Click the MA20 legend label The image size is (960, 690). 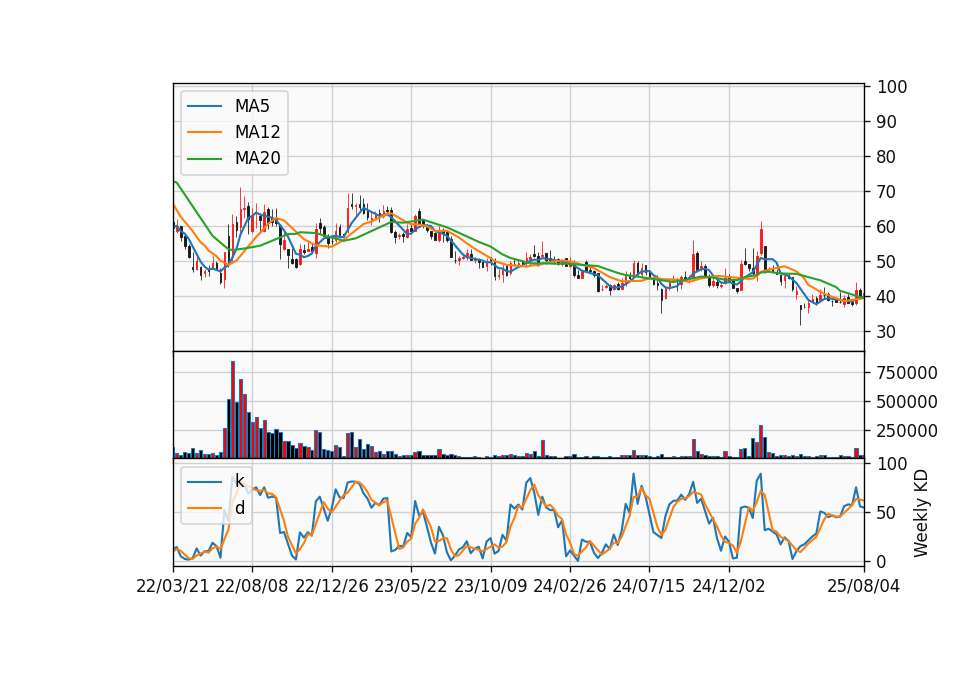[x=257, y=158]
